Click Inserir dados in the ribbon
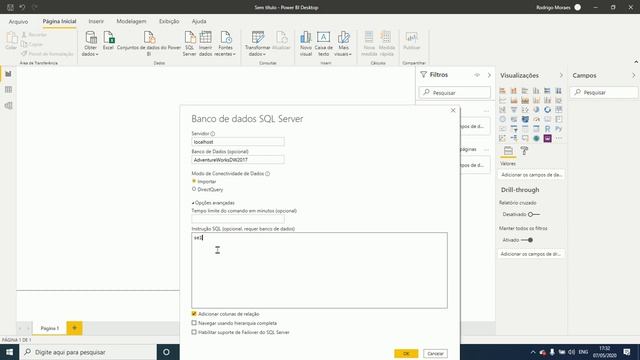 [x=205, y=44]
